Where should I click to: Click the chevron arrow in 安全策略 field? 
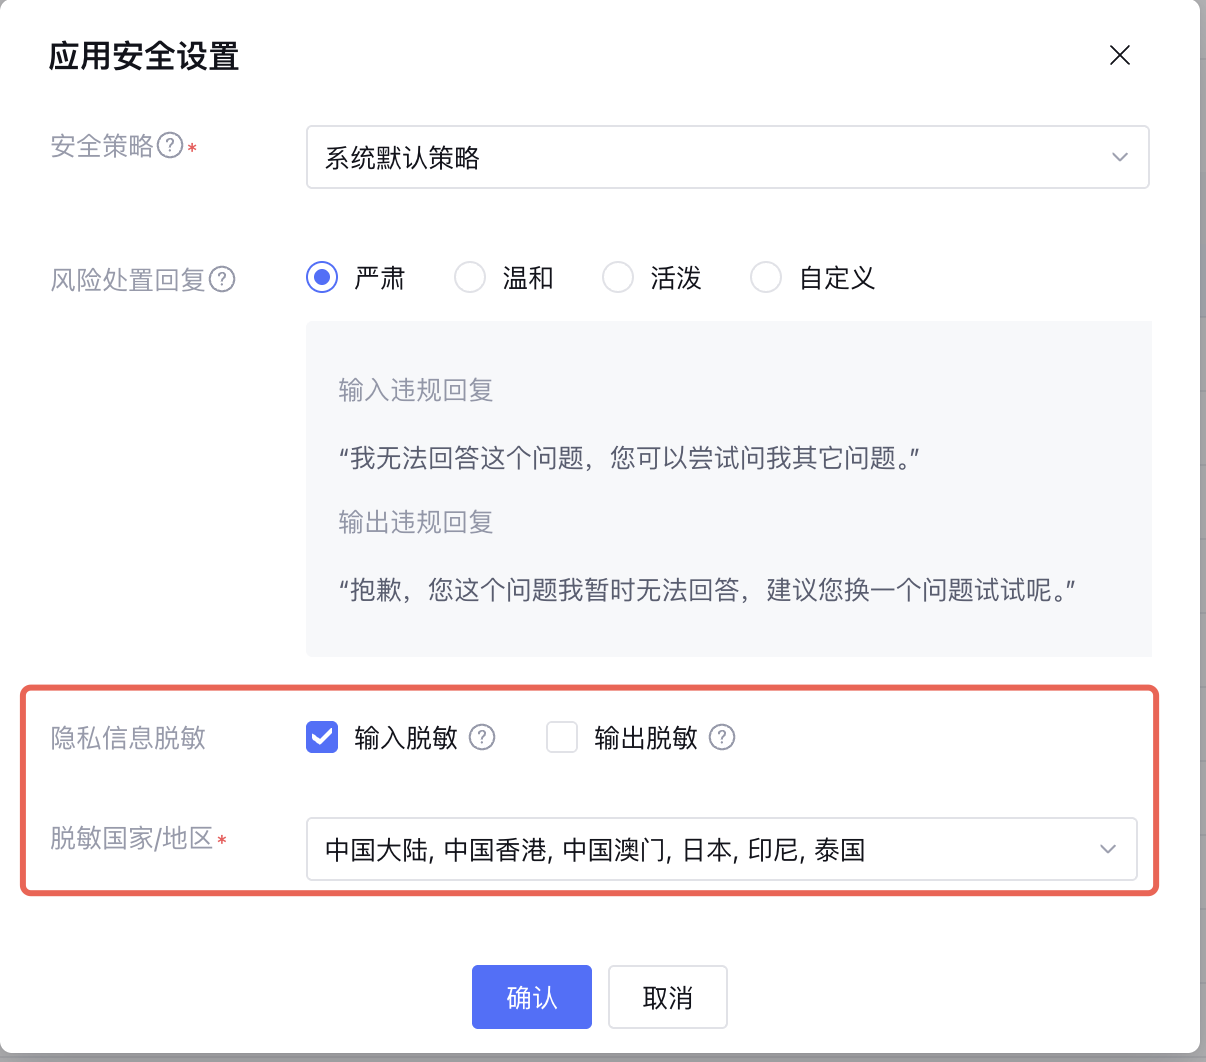[x=1120, y=157]
